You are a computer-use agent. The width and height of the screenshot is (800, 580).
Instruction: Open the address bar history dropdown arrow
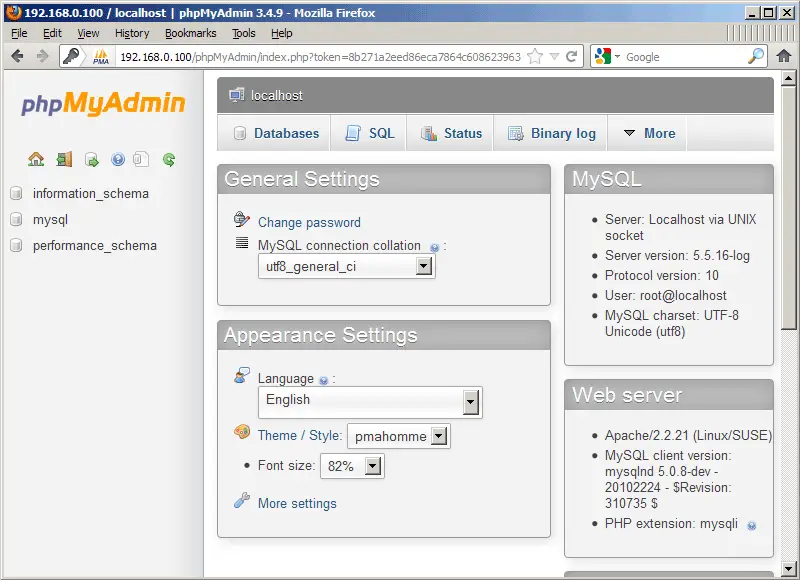point(555,57)
